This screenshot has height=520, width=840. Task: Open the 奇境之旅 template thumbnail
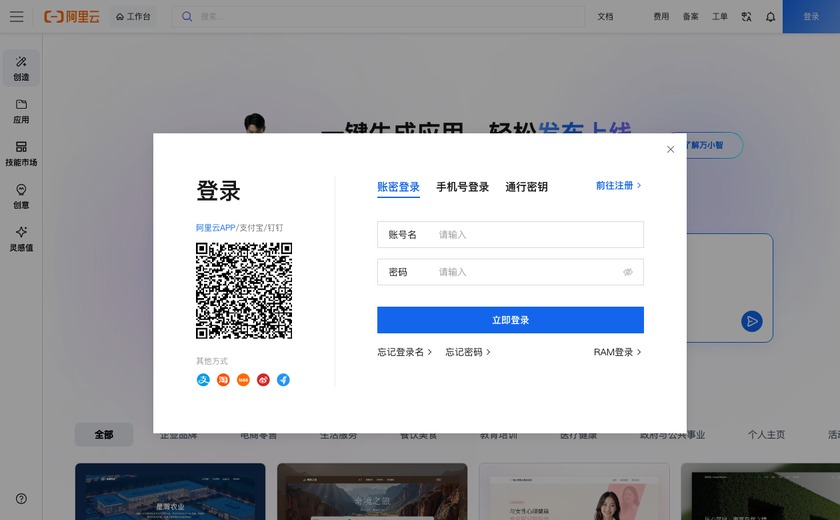click(372, 492)
